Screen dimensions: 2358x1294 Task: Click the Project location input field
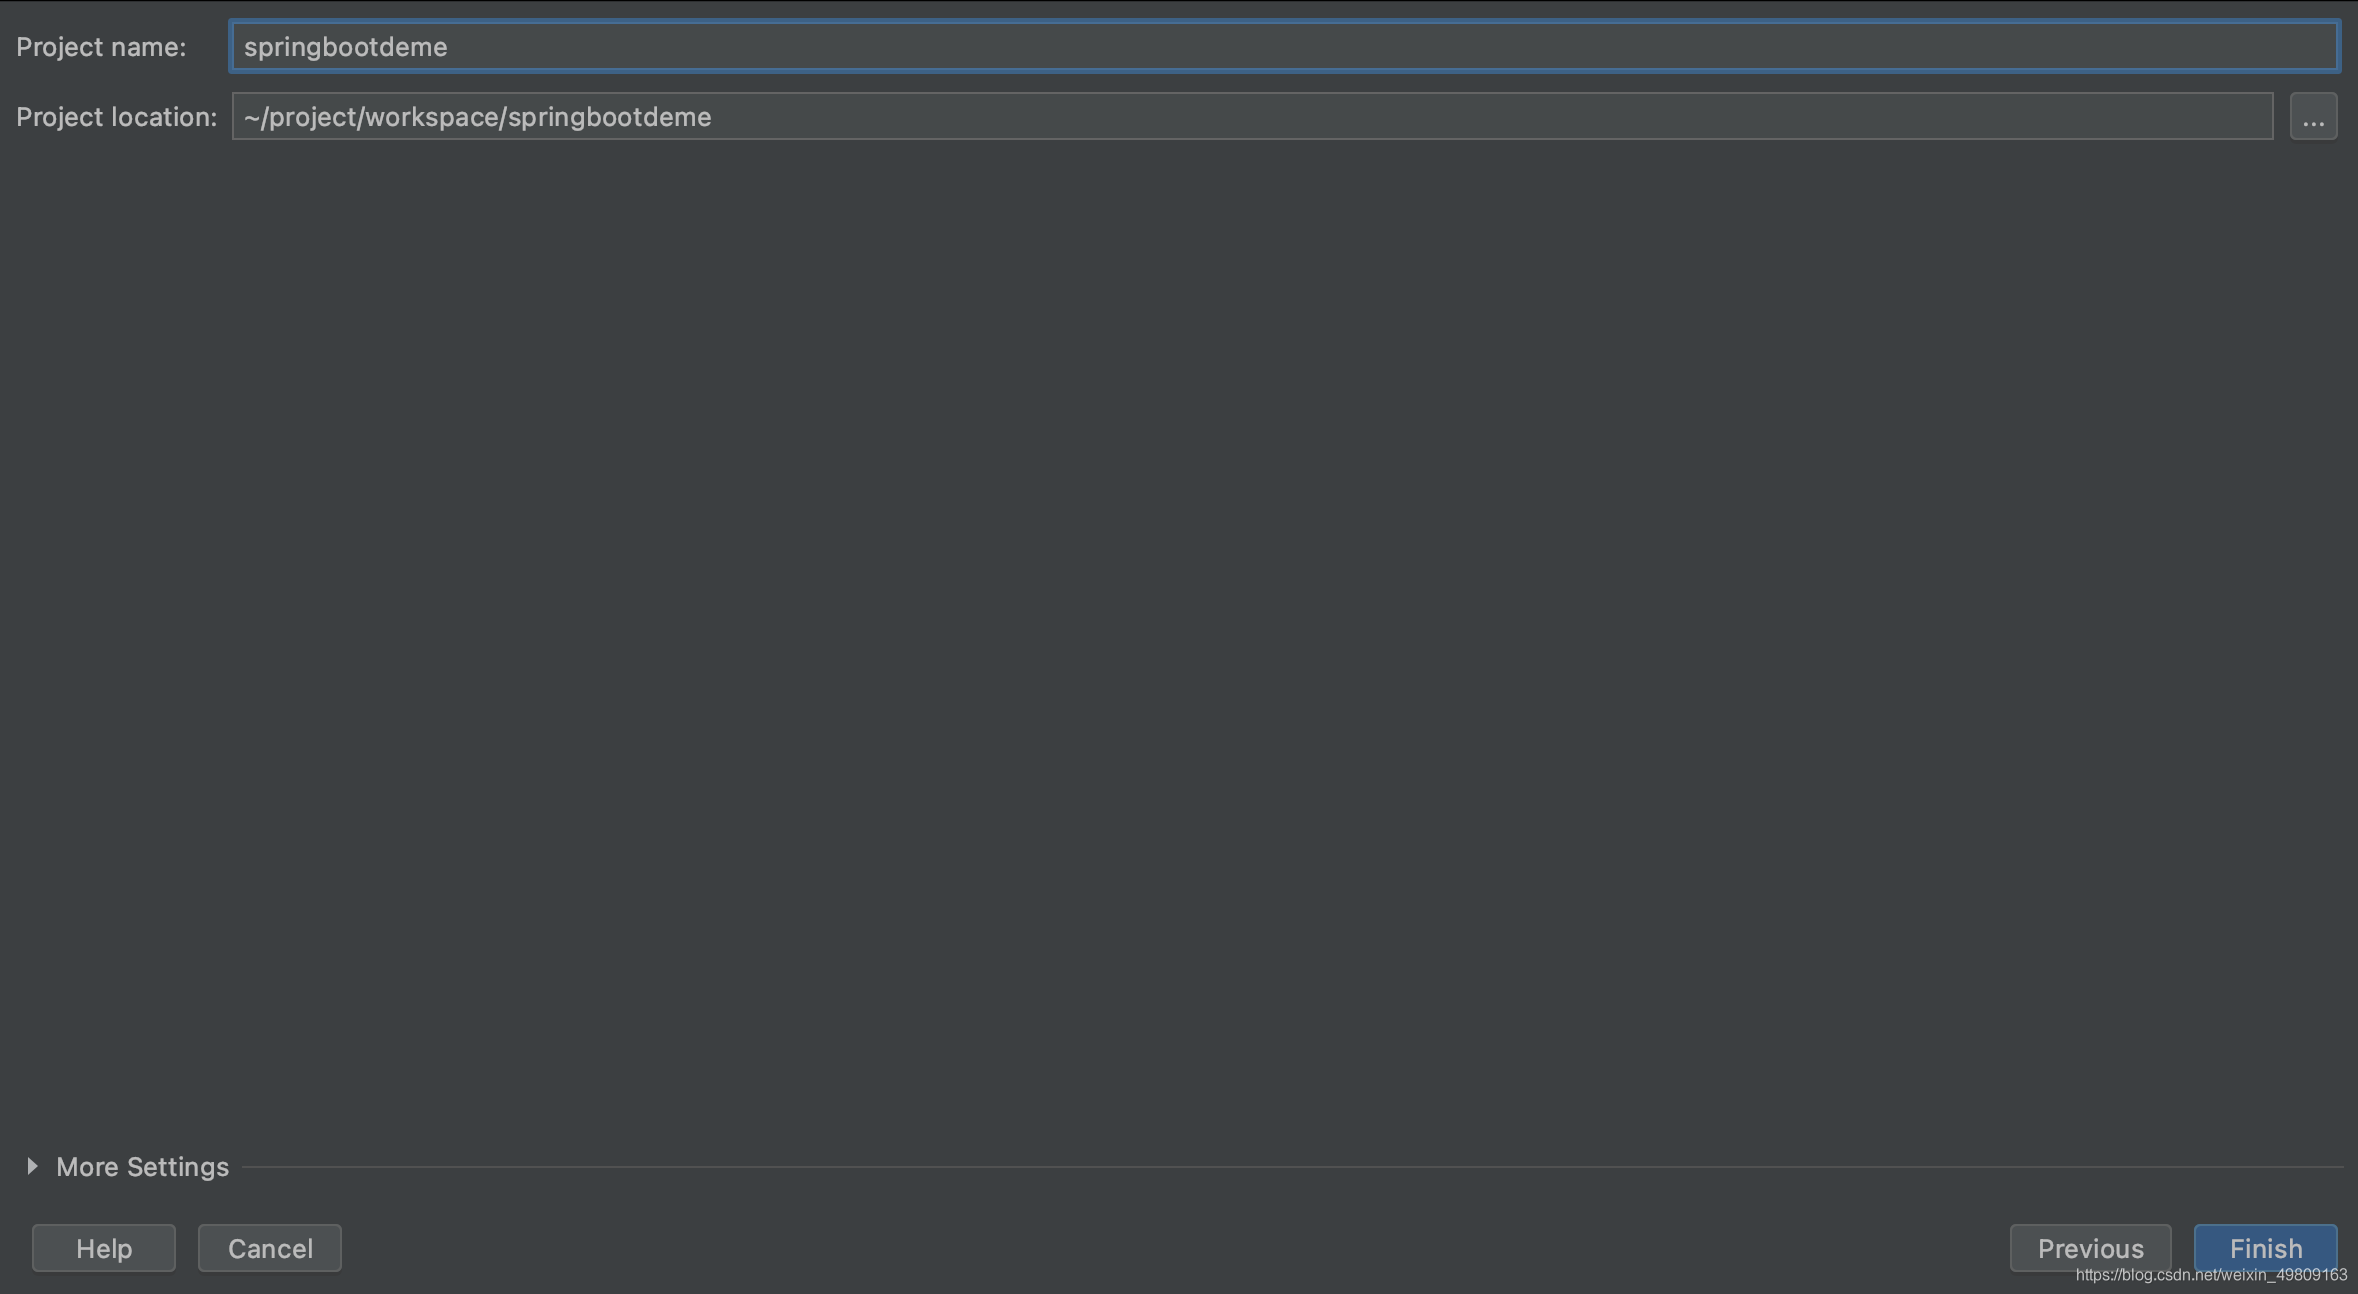coord(1252,117)
